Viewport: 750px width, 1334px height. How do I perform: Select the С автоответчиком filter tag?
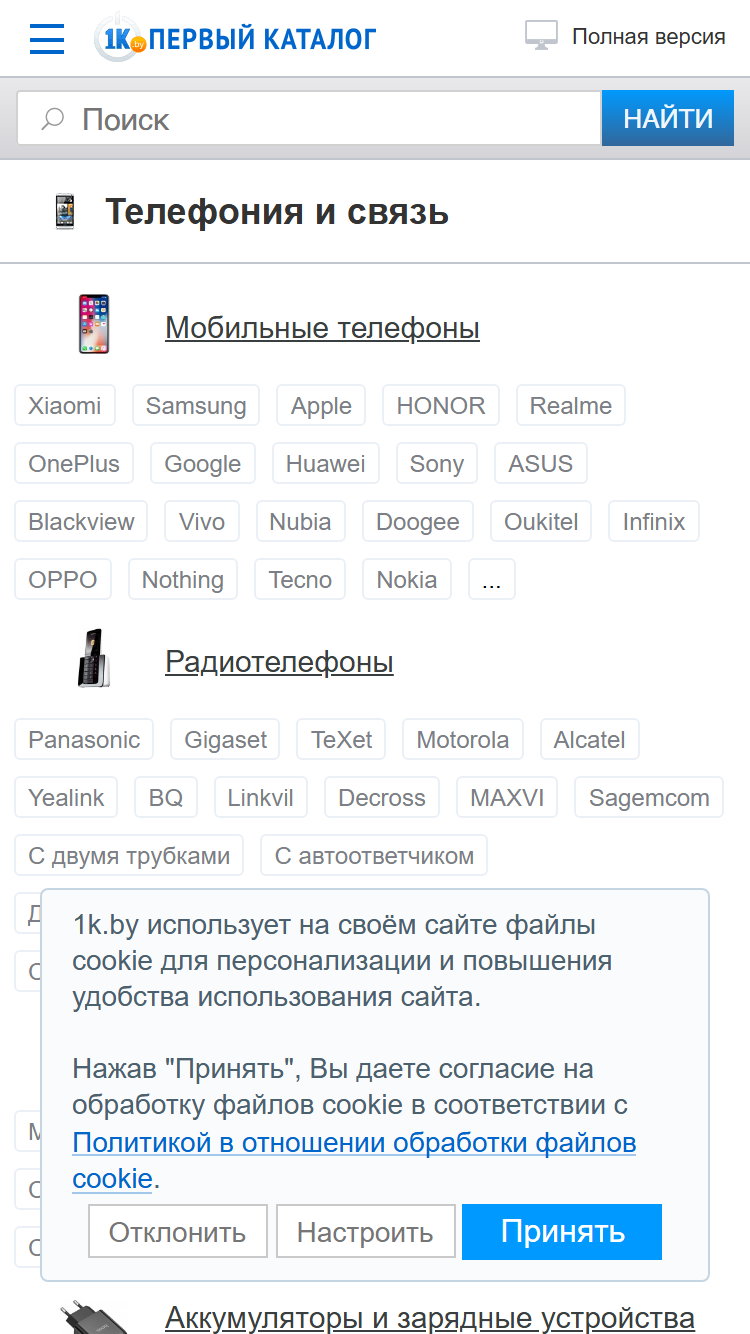pyautogui.click(x=374, y=855)
